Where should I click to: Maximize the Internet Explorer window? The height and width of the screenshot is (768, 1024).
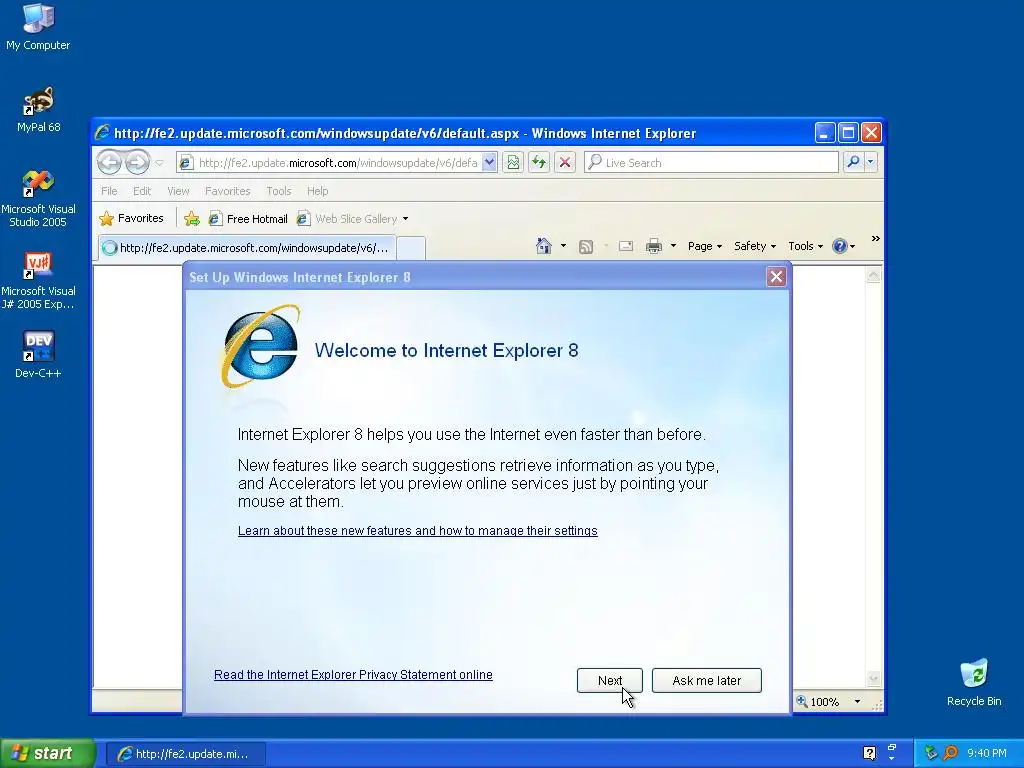click(848, 133)
